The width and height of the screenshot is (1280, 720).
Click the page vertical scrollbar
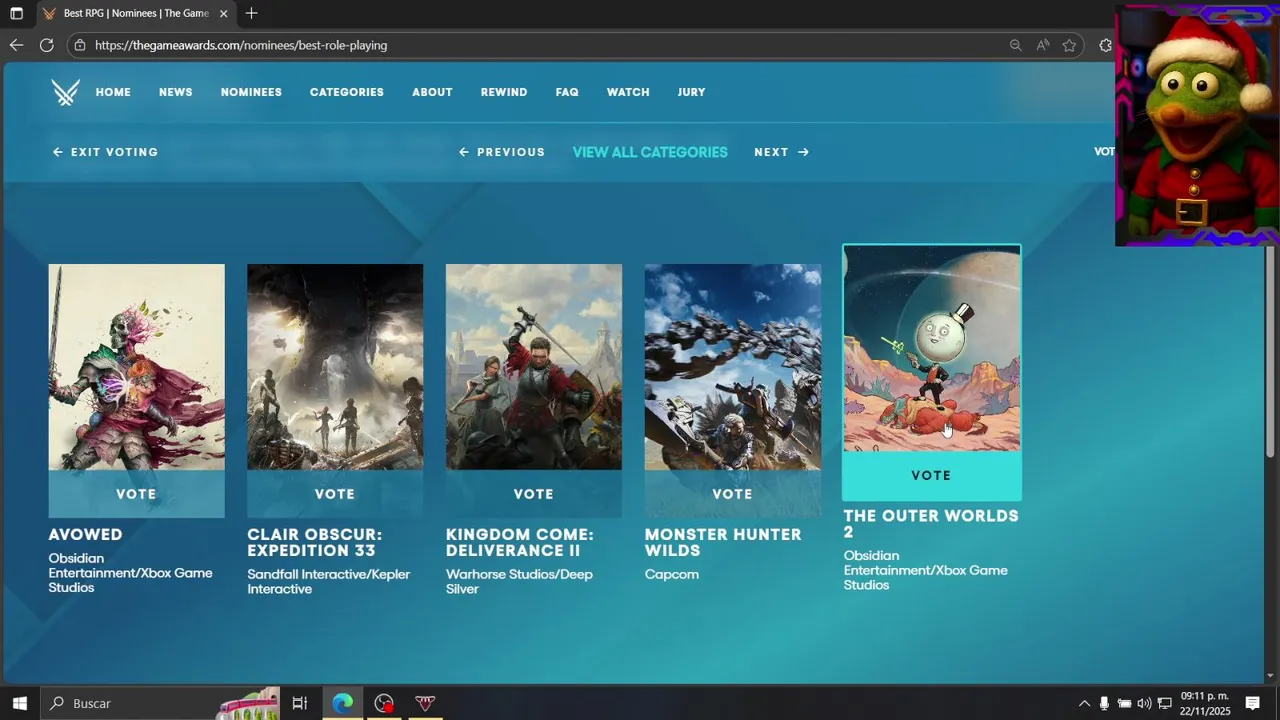1271,350
